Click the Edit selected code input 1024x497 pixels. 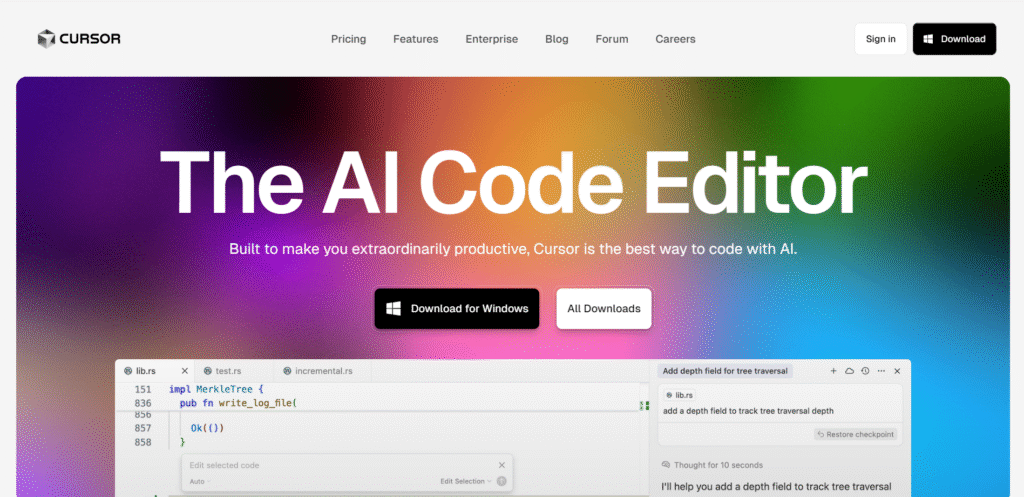point(340,465)
